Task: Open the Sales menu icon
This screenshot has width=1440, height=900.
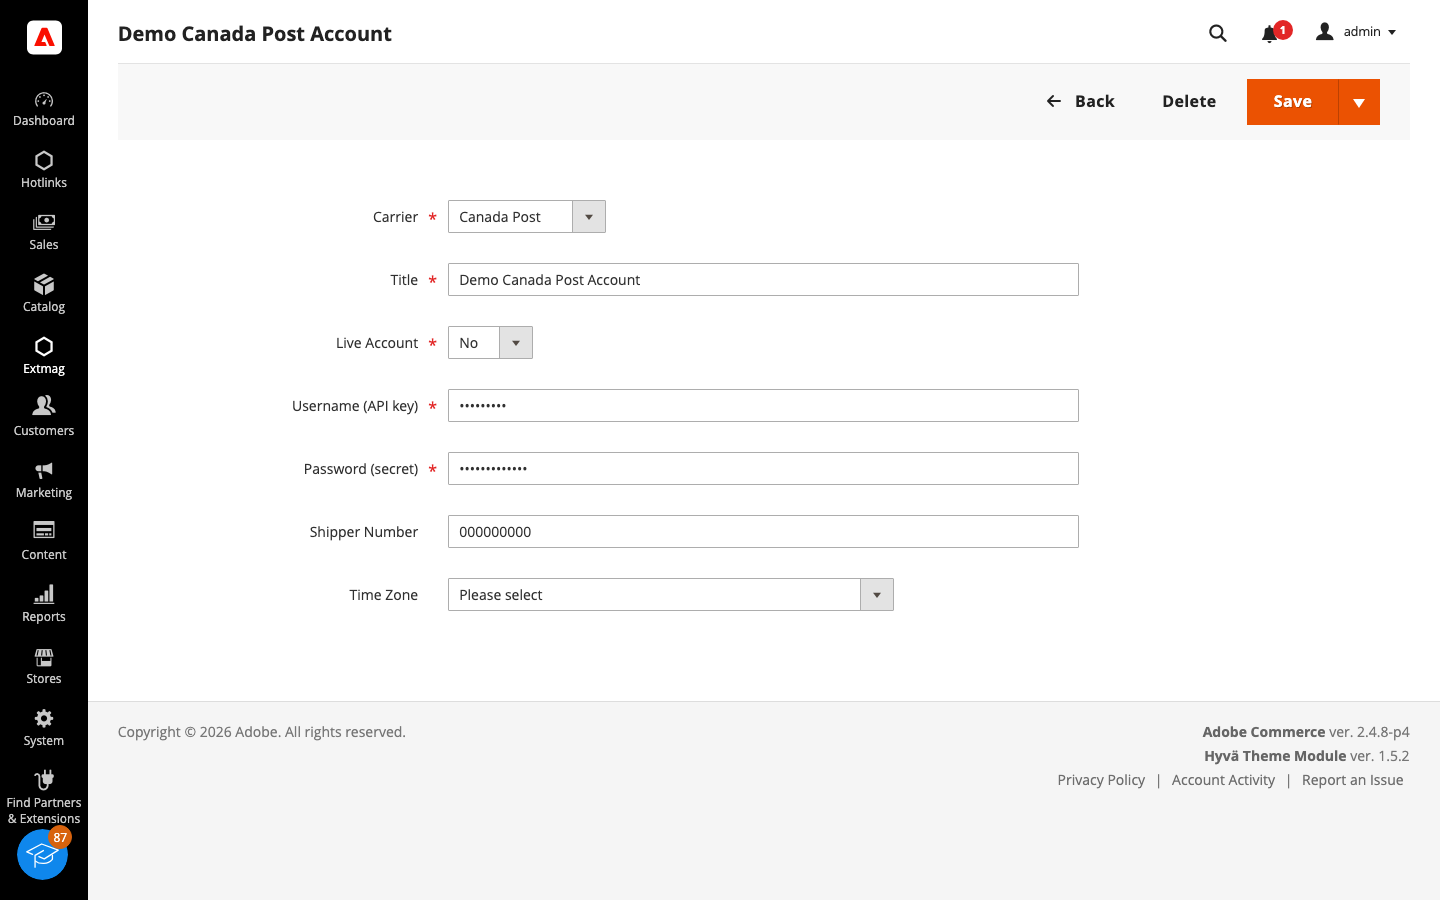Action: [44, 223]
